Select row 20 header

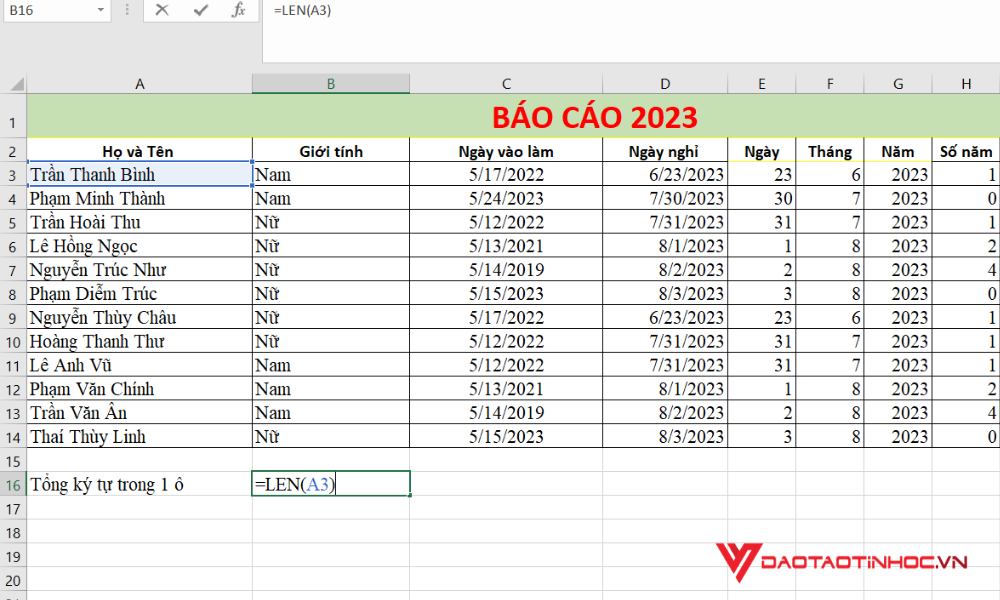tap(13, 580)
